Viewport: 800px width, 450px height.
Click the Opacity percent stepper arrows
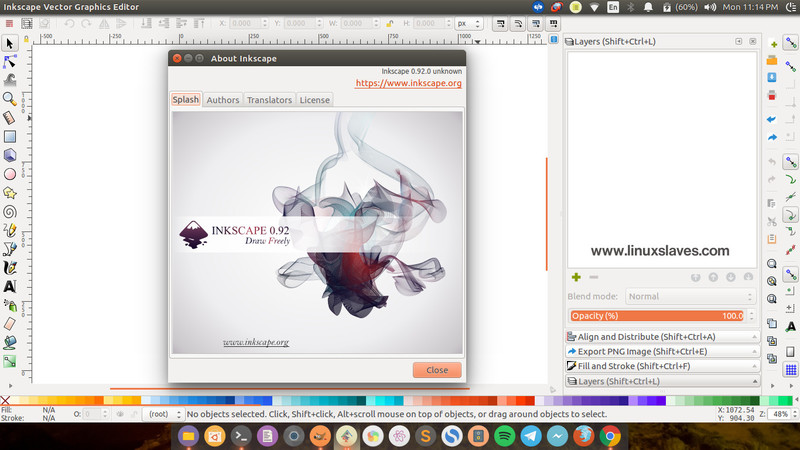coord(751,316)
